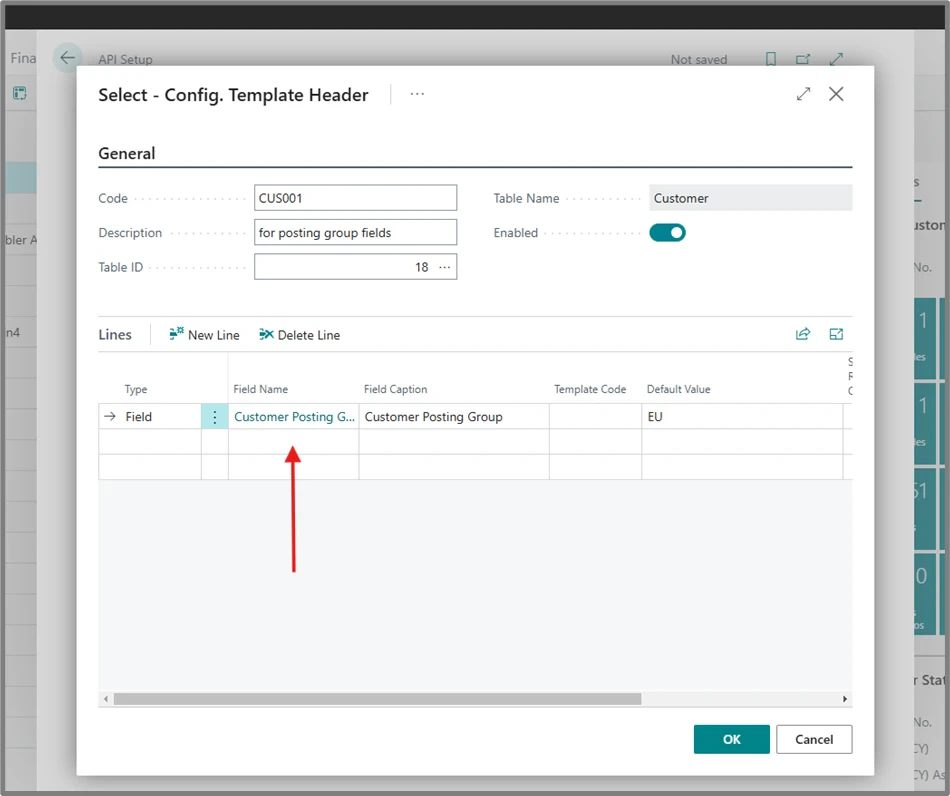Image resolution: width=950 pixels, height=796 pixels.
Task: Open the dialog's more options ellipsis
Action: [417, 94]
